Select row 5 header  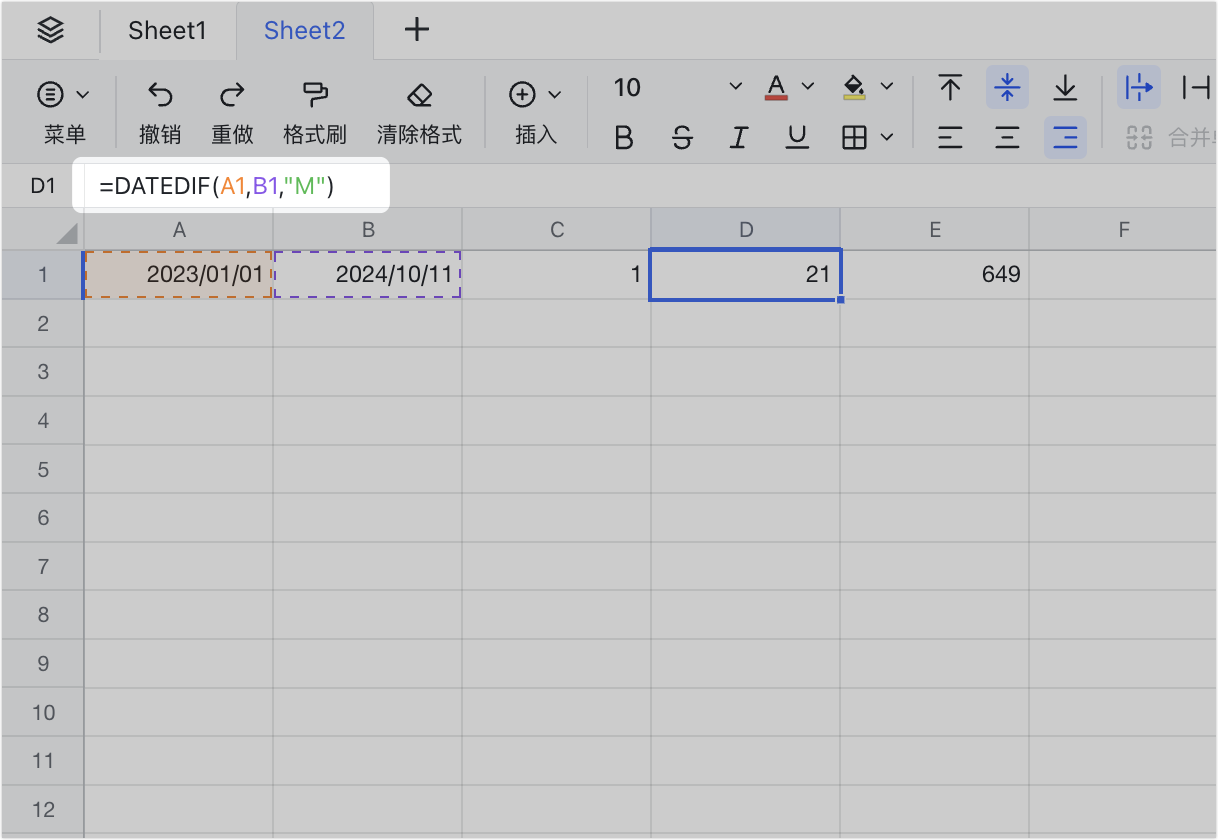43,469
